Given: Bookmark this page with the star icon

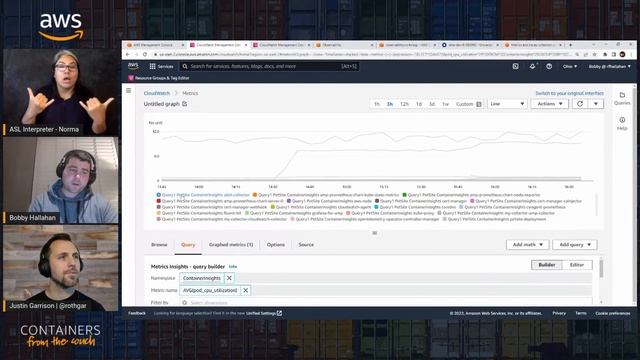Looking at the screenshot, I should click(x=594, y=54).
